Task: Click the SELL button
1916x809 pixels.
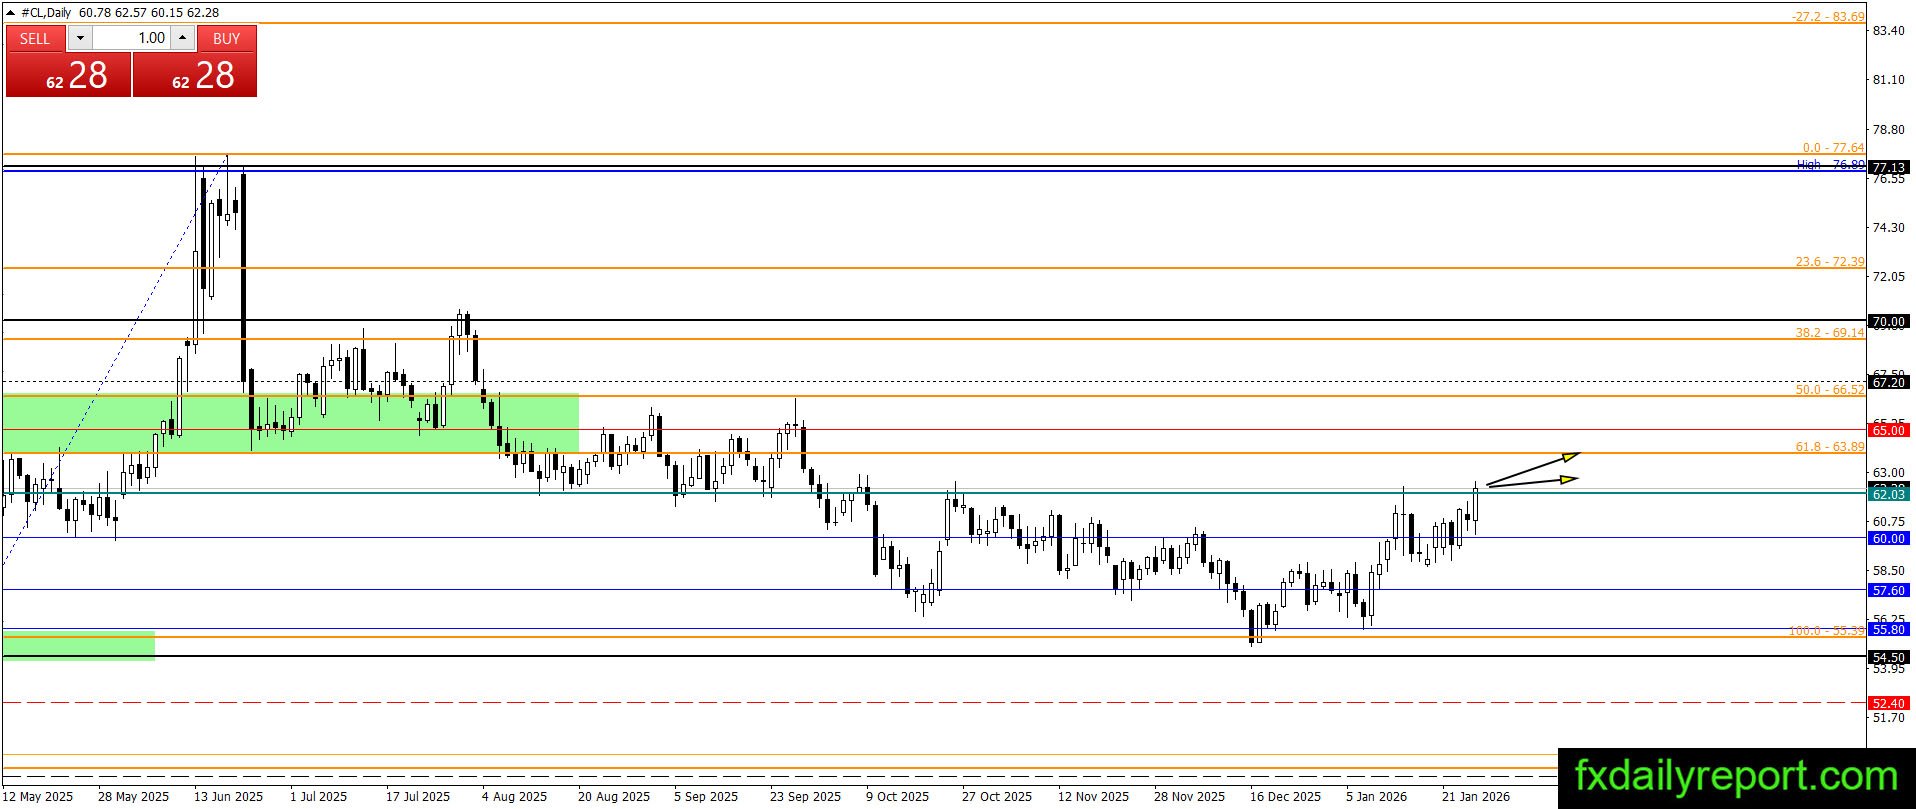Action: [x=35, y=38]
